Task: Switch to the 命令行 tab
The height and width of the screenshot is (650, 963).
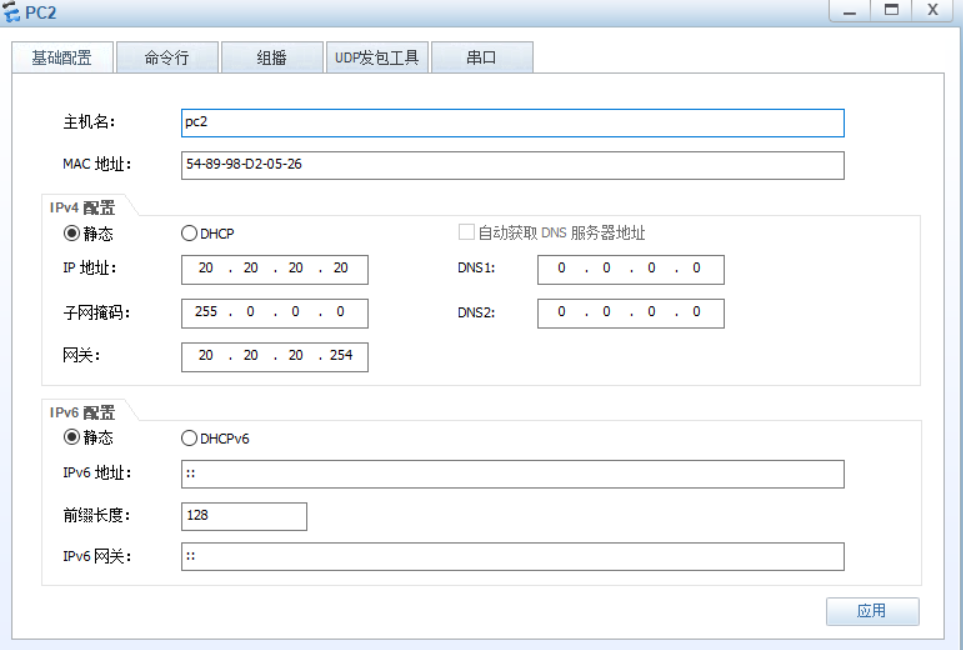Action: (x=167, y=58)
